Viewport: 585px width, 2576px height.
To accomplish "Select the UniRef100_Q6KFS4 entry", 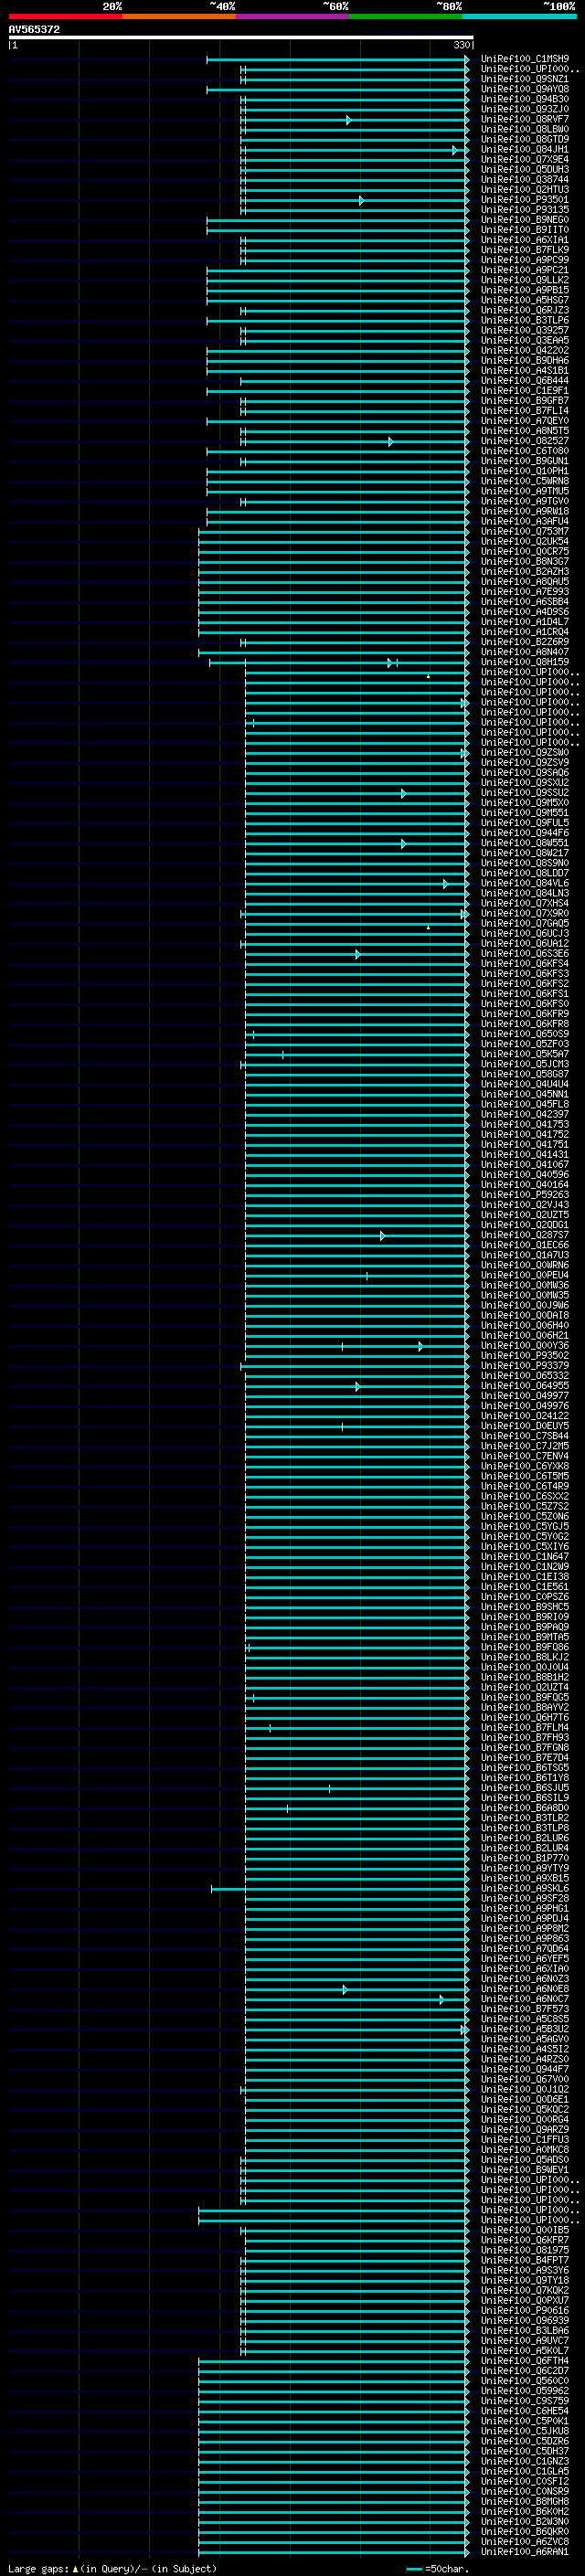I will 525,964.
